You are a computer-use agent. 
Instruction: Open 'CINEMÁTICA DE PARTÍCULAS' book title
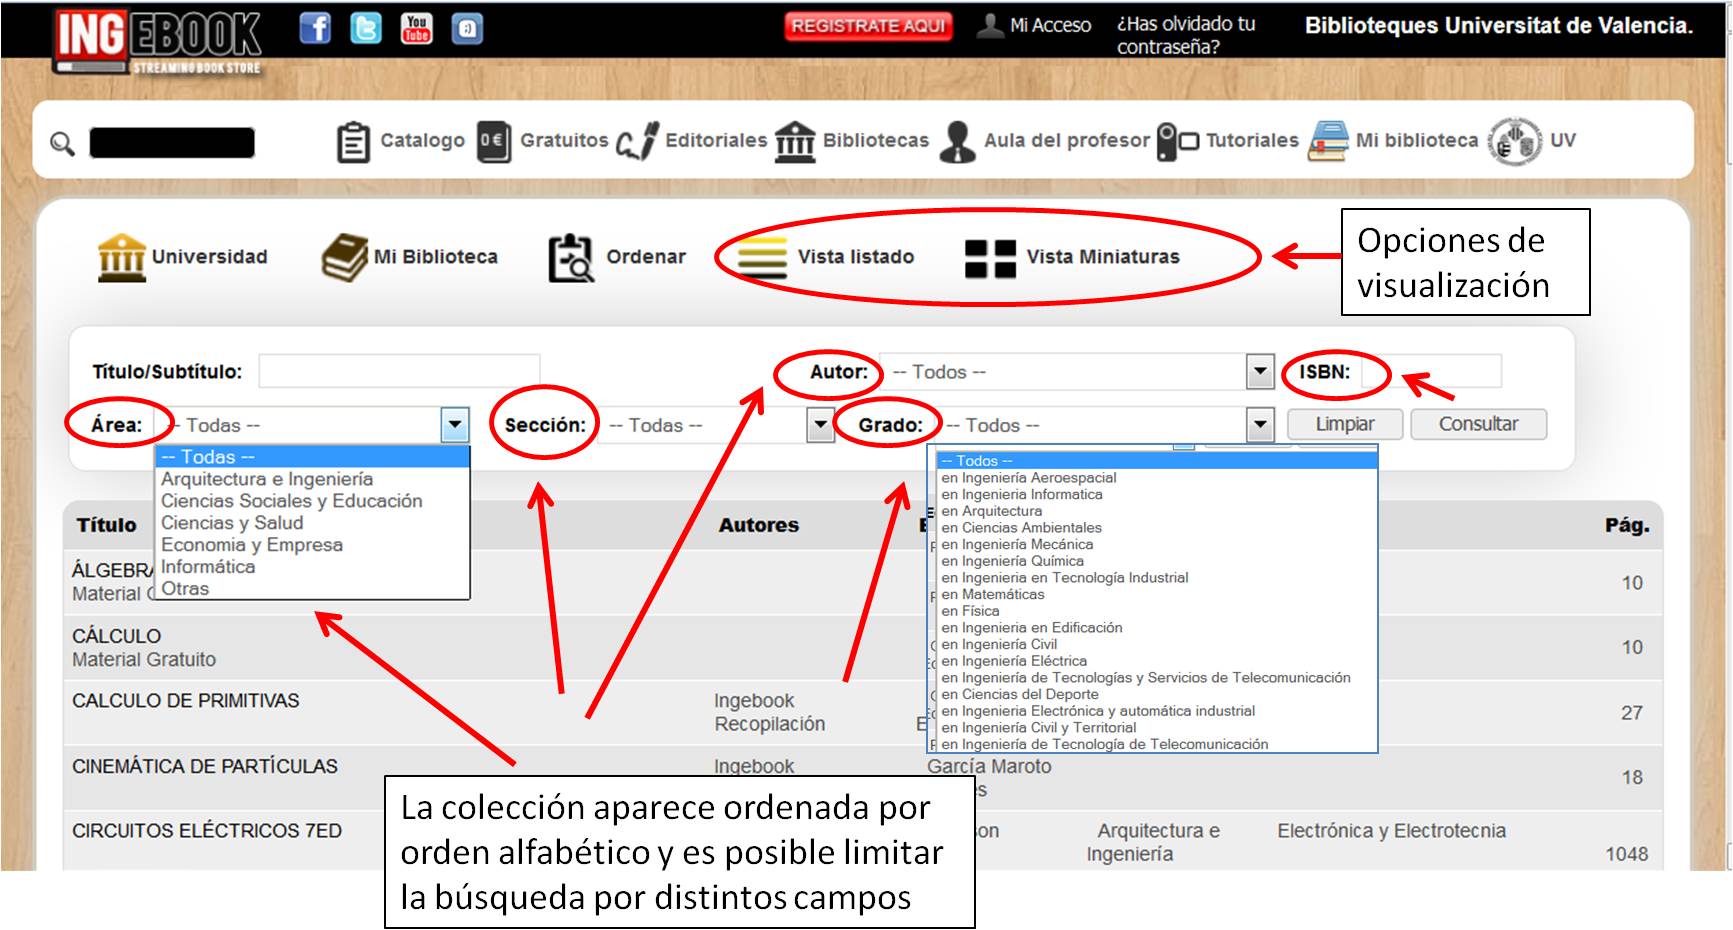point(205,766)
